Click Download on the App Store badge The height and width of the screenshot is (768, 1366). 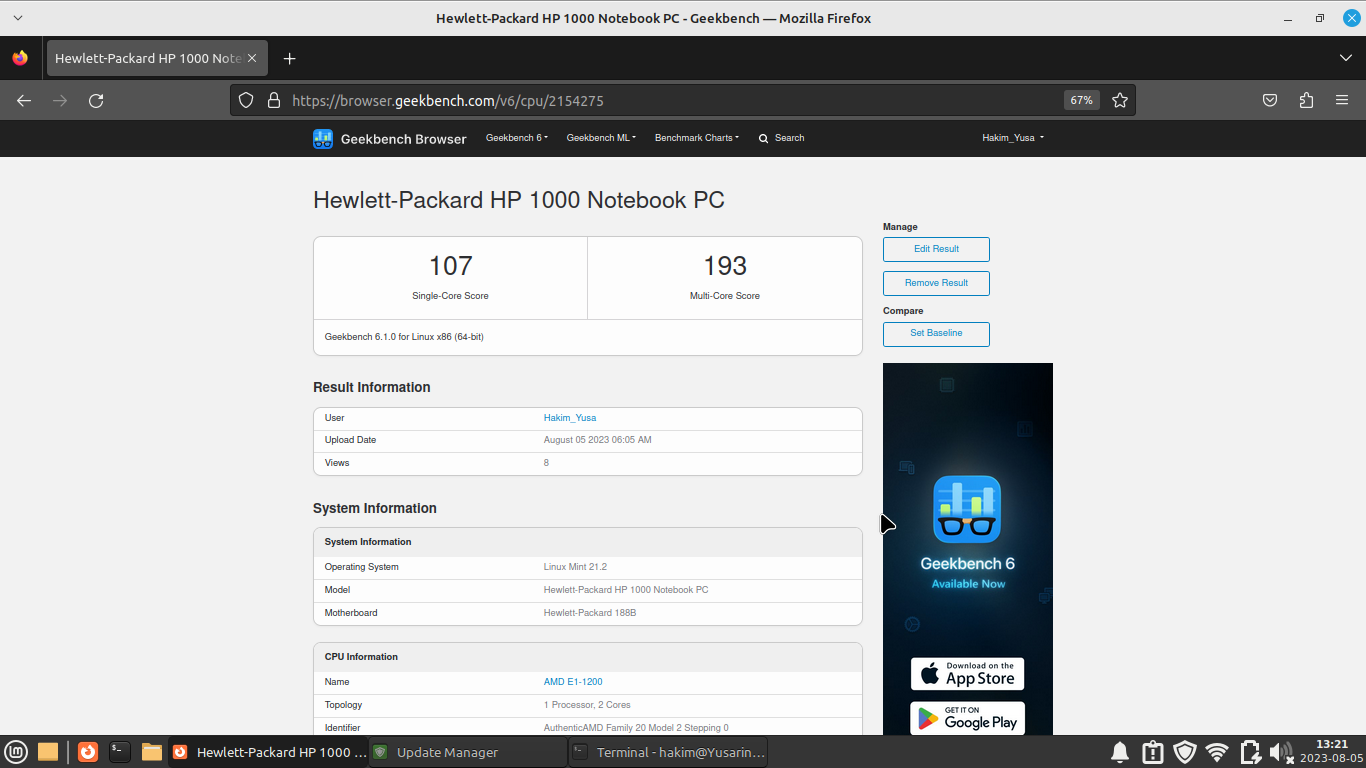[x=967, y=673]
